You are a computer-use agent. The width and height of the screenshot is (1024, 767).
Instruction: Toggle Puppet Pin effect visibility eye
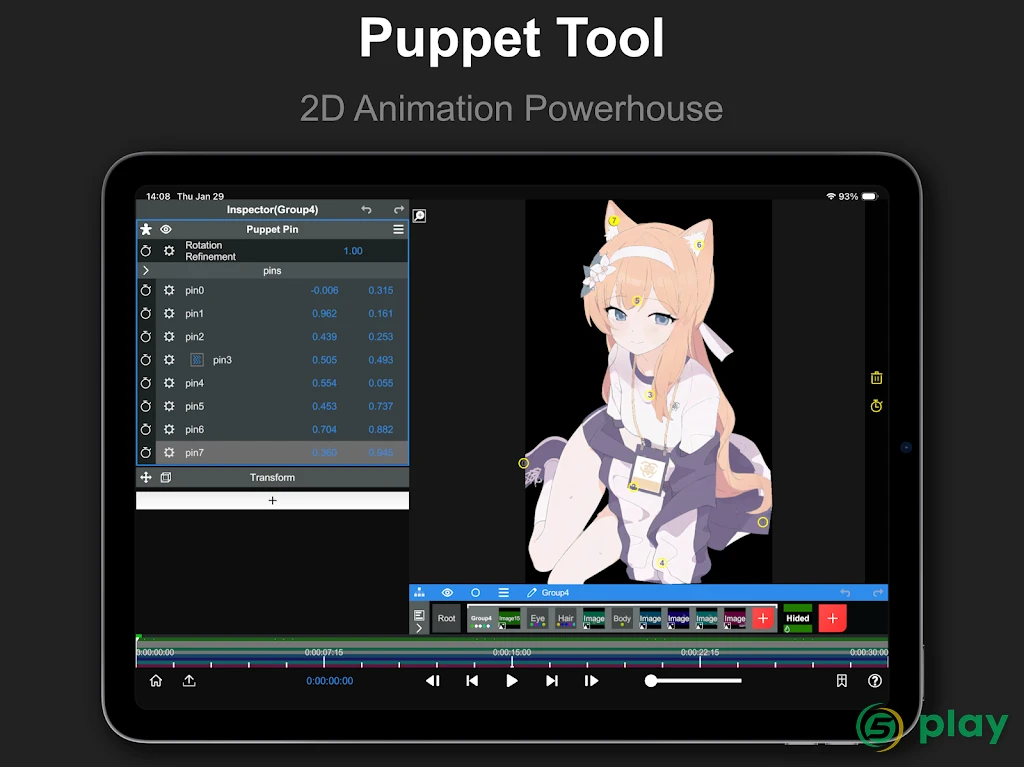click(166, 229)
